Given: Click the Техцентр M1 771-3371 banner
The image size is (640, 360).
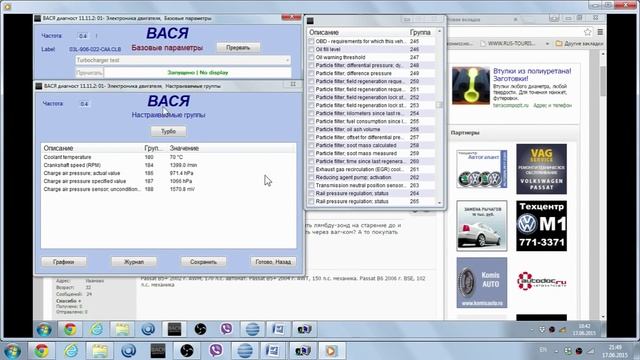Looking at the screenshot, I should pos(541,226).
